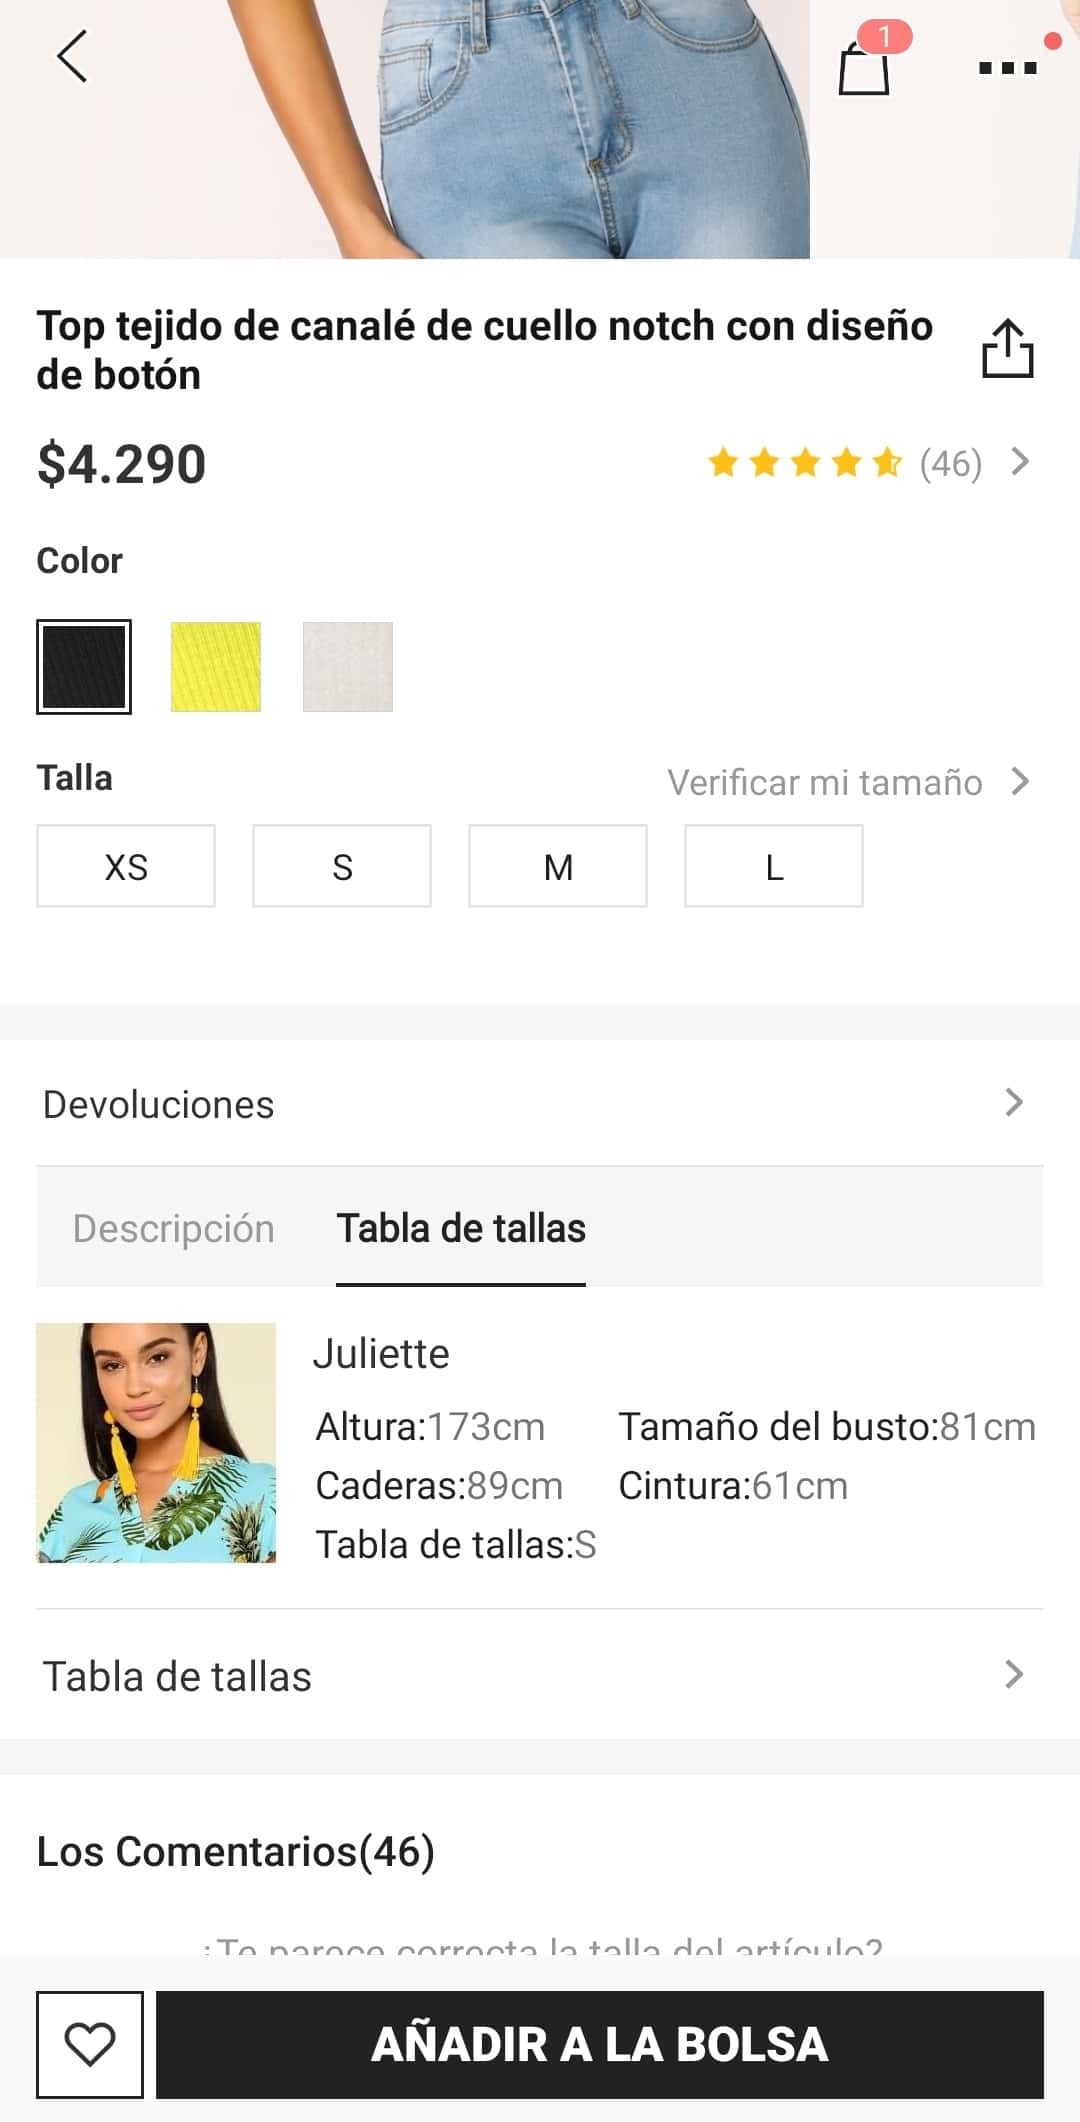Select the neon yellow color swatch

216,667
